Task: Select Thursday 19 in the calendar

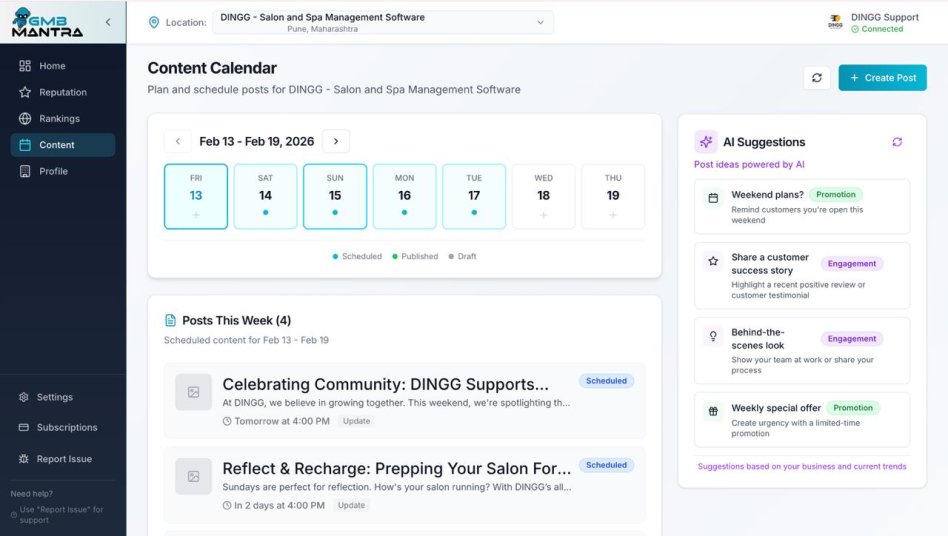Action: click(x=613, y=196)
